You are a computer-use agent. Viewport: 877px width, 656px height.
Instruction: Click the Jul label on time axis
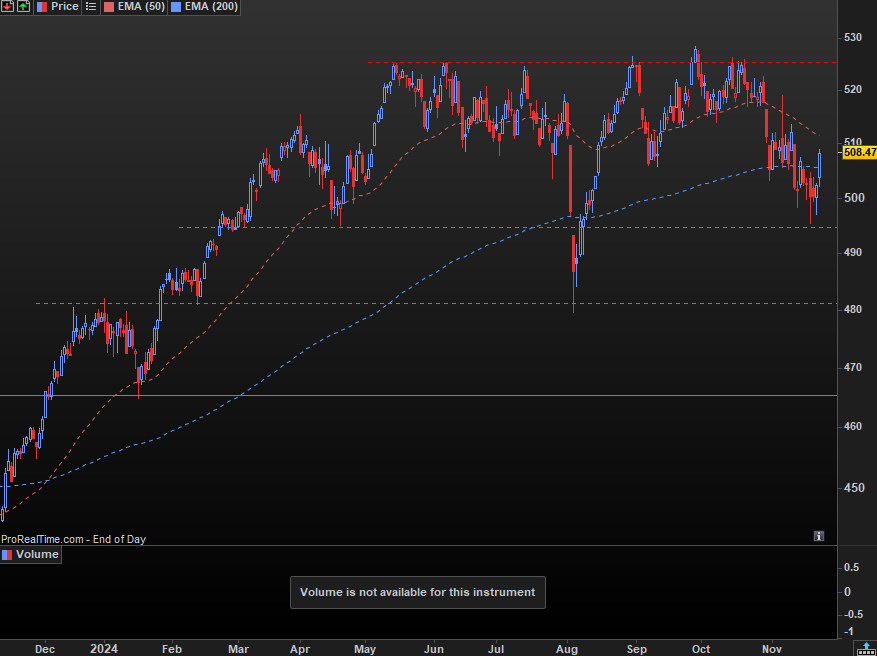click(x=496, y=649)
